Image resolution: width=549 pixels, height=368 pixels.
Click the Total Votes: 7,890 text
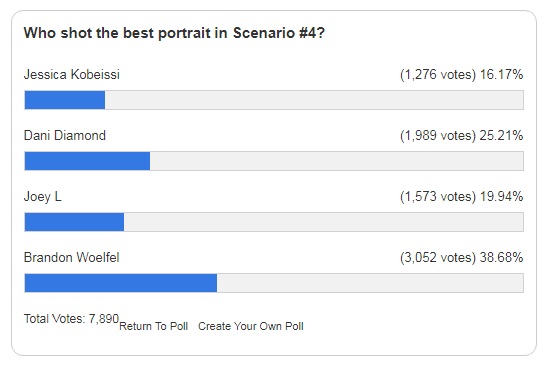[71, 319]
